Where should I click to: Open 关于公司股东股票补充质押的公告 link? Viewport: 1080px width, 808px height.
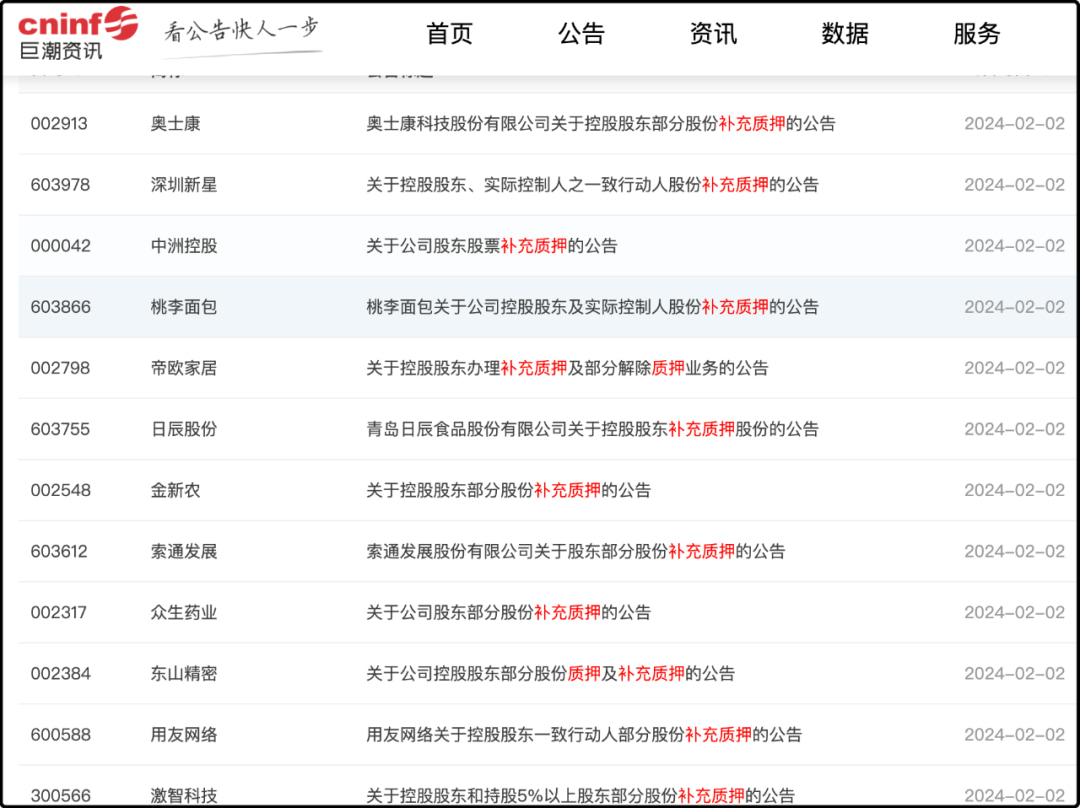[492, 246]
